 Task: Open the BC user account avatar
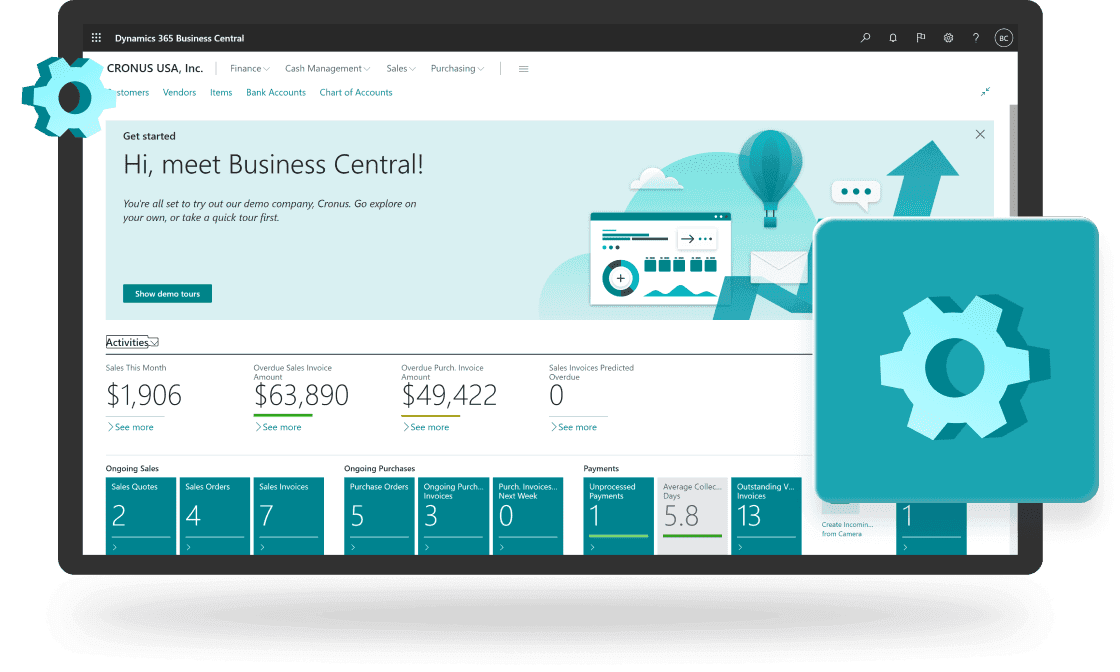pyautogui.click(x=1003, y=38)
